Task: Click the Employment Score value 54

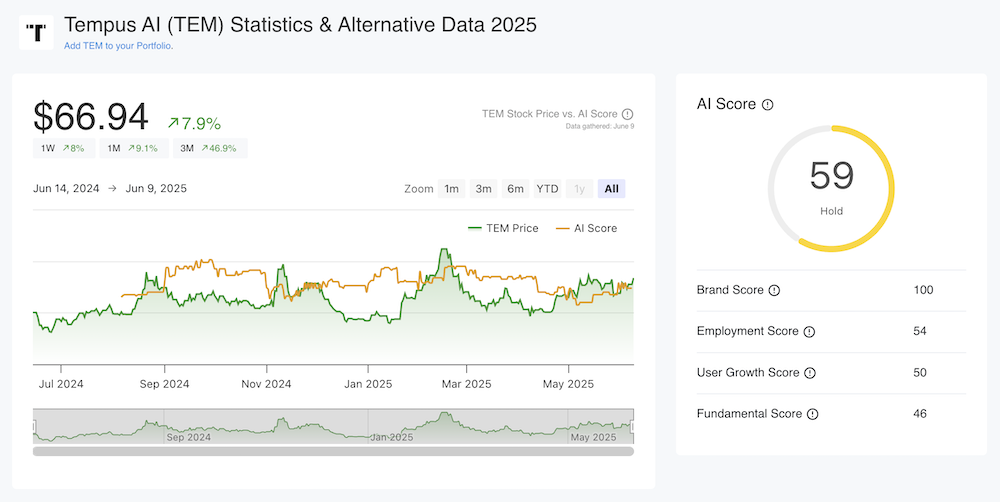Action: tap(920, 332)
